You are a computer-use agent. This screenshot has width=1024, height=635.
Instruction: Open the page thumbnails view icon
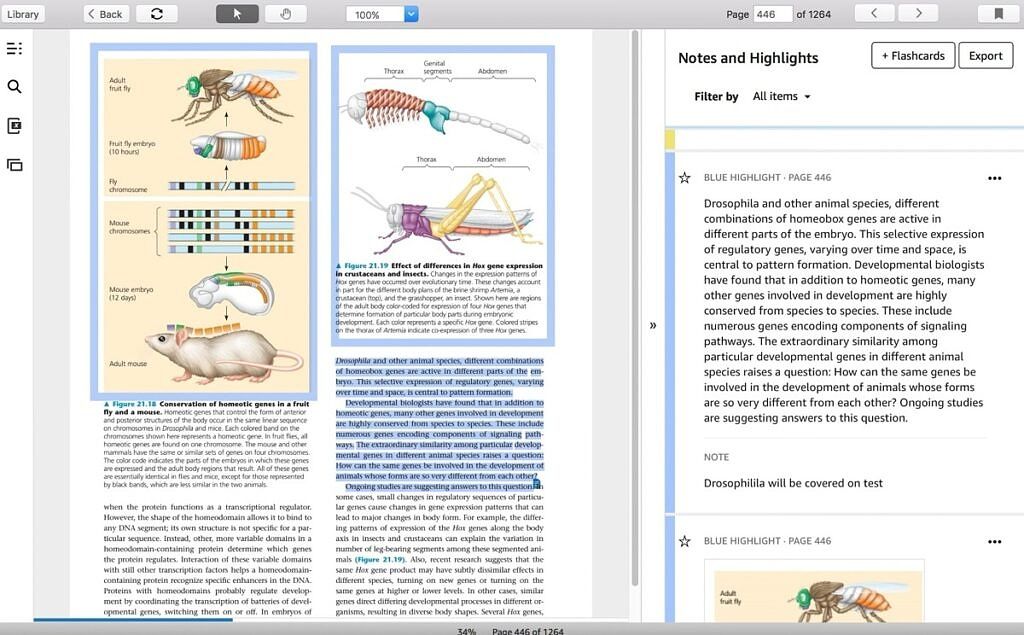(x=14, y=164)
